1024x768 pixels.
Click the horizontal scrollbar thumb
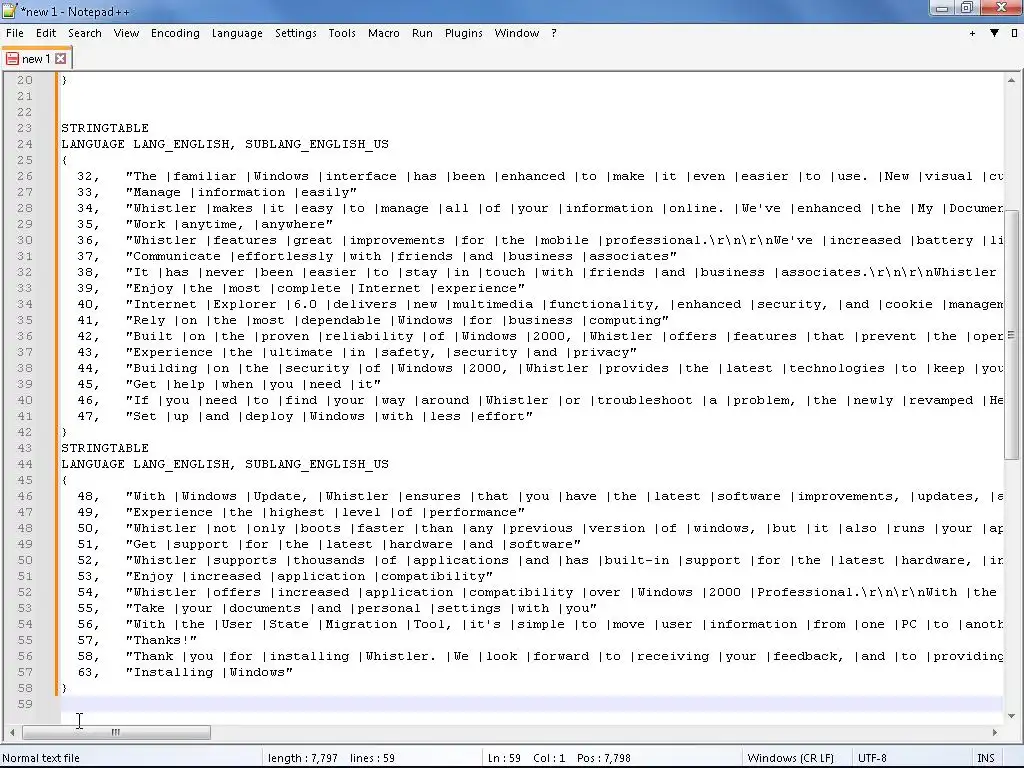(x=116, y=732)
